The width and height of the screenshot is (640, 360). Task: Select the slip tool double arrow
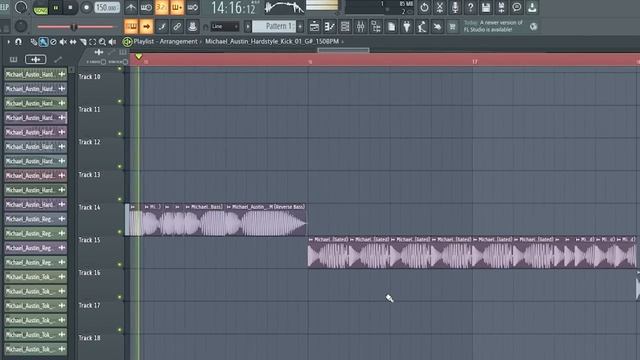click(73, 42)
